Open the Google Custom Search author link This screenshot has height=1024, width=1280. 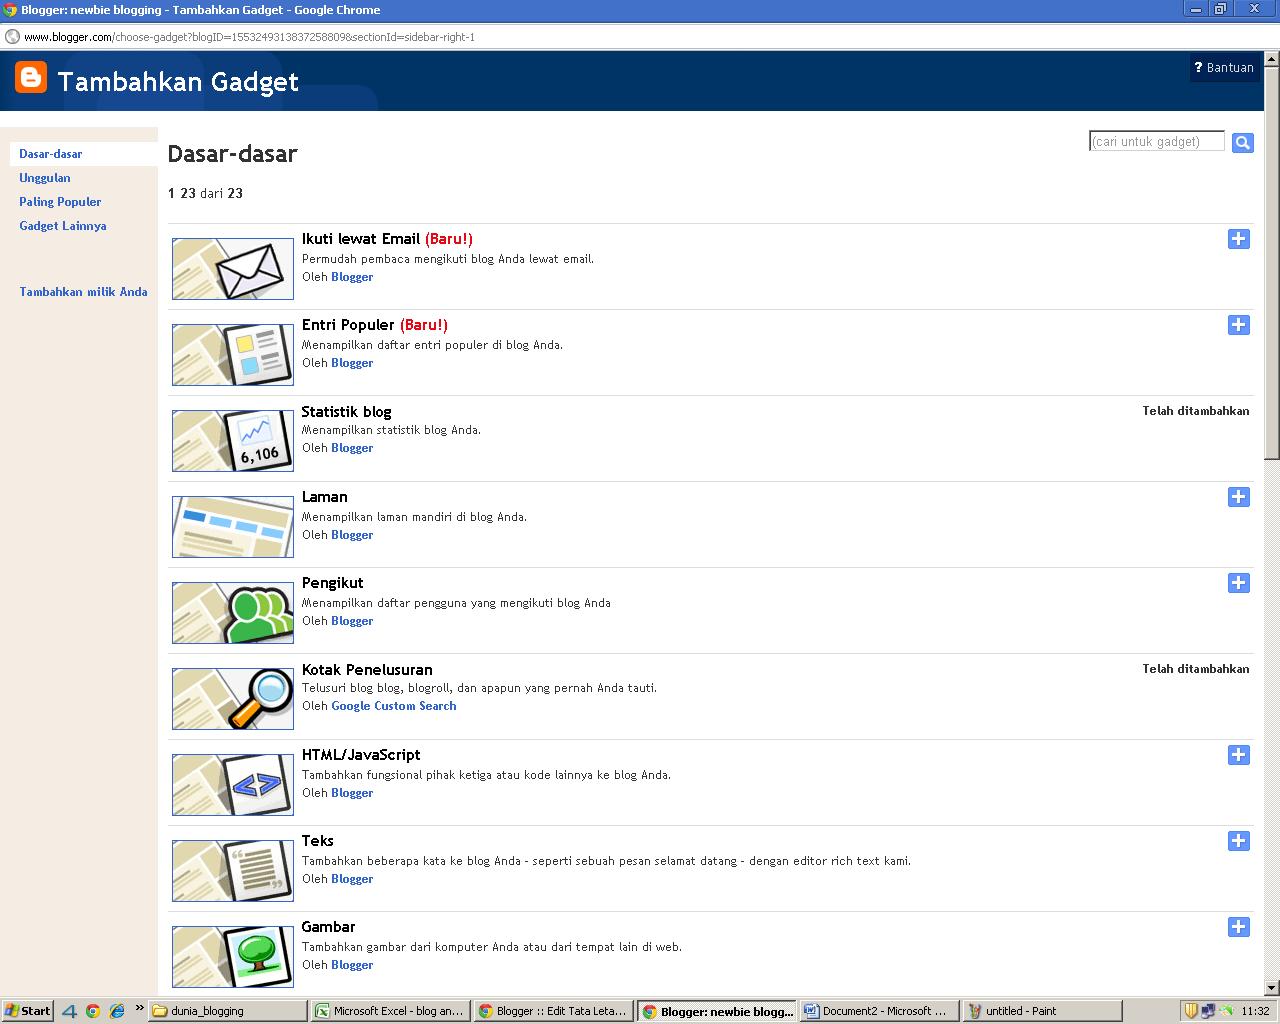(x=394, y=706)
